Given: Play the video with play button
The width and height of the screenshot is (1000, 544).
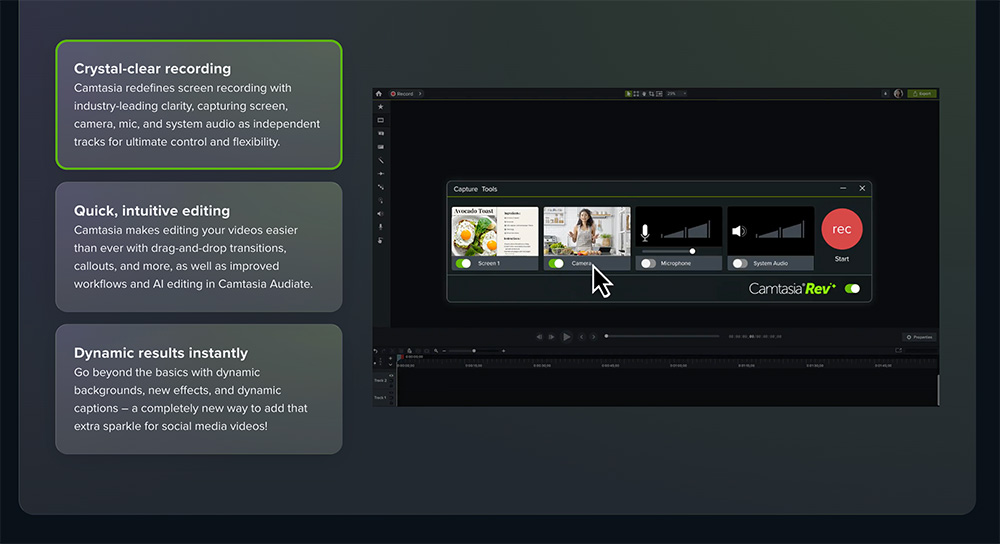Looking at the screenshot, I should pyautogui.click(x=566, y=337).
